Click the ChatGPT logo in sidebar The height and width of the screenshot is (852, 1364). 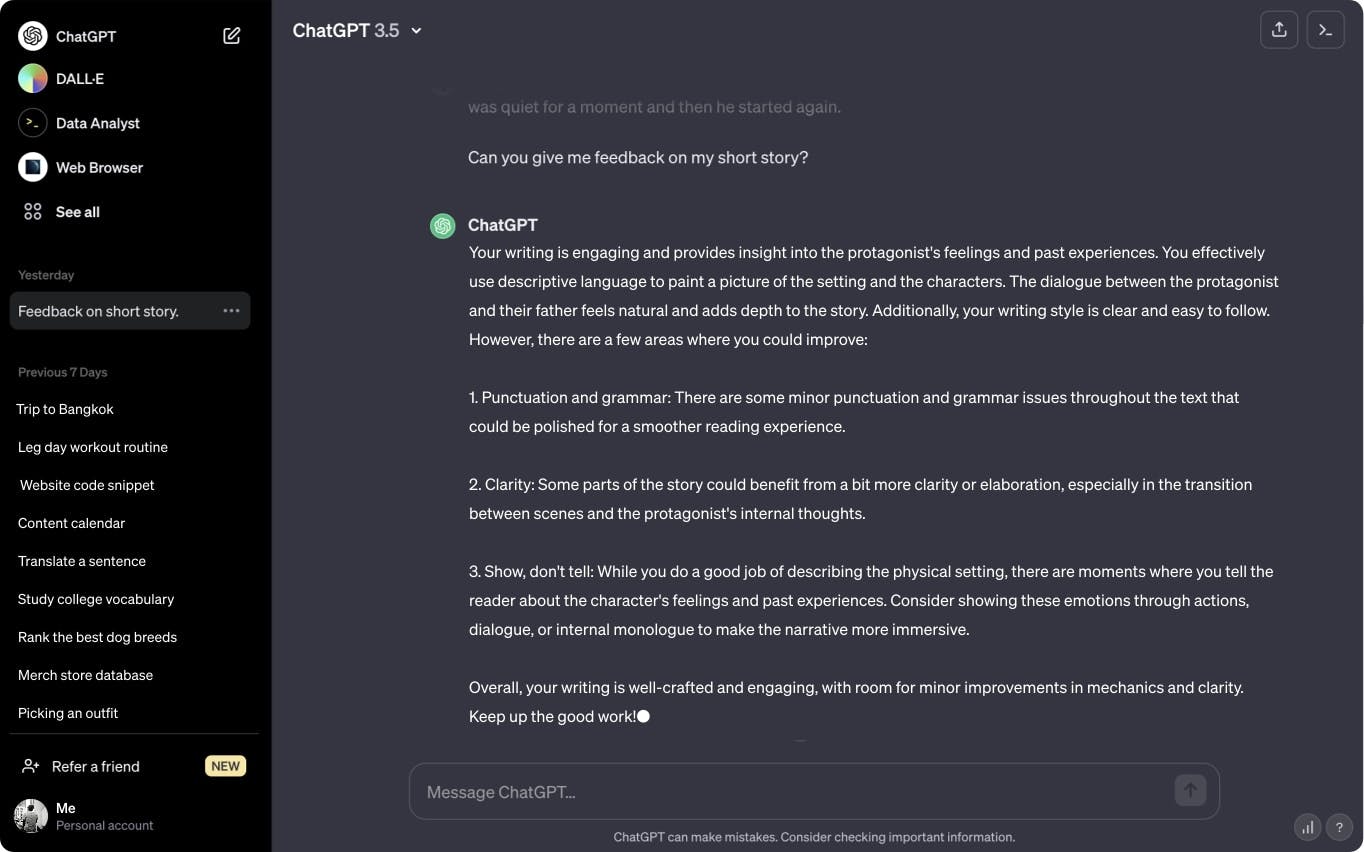point(33,36)
